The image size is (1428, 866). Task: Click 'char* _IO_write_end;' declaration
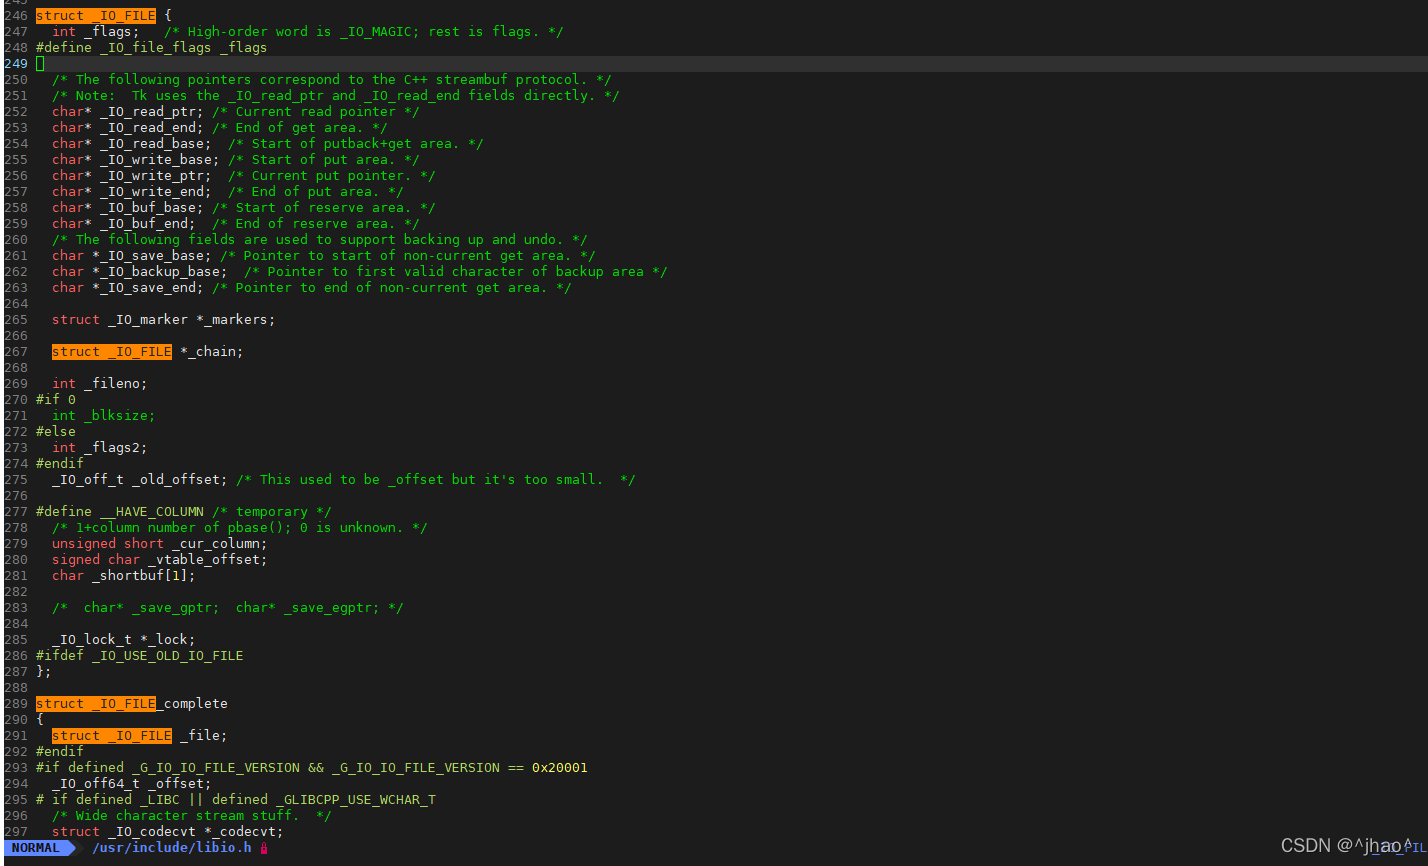pyautogui.click(x=132, y=192)
